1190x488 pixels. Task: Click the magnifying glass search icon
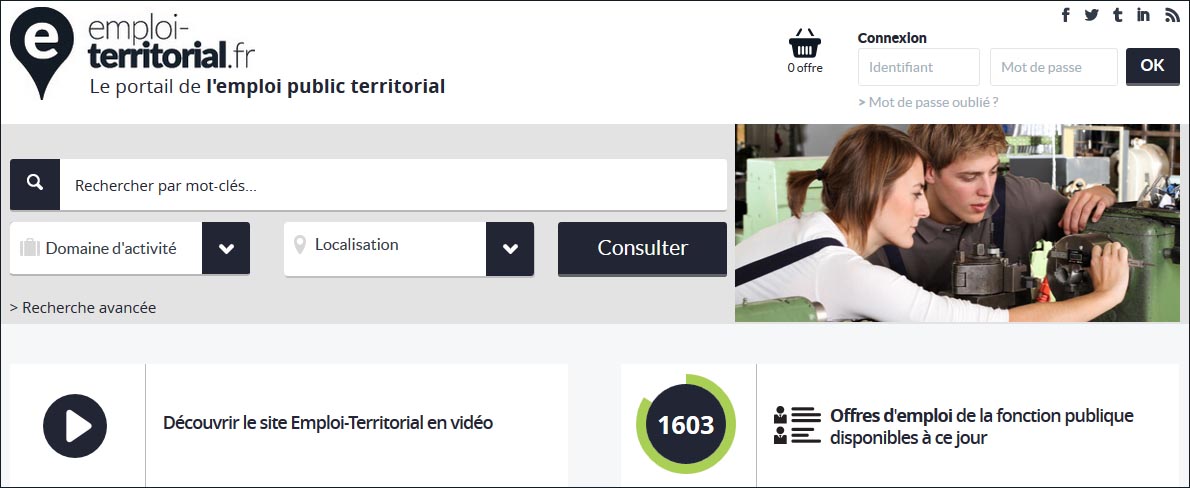35,184
